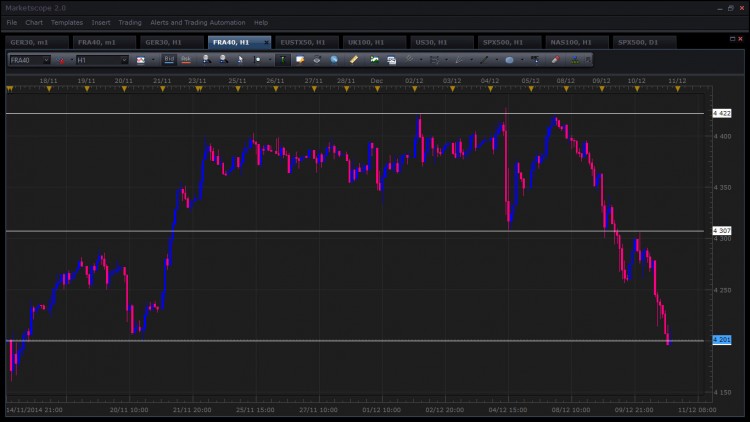Toggle Ask price display
750x422 pixels.
[x=186, y=59]
